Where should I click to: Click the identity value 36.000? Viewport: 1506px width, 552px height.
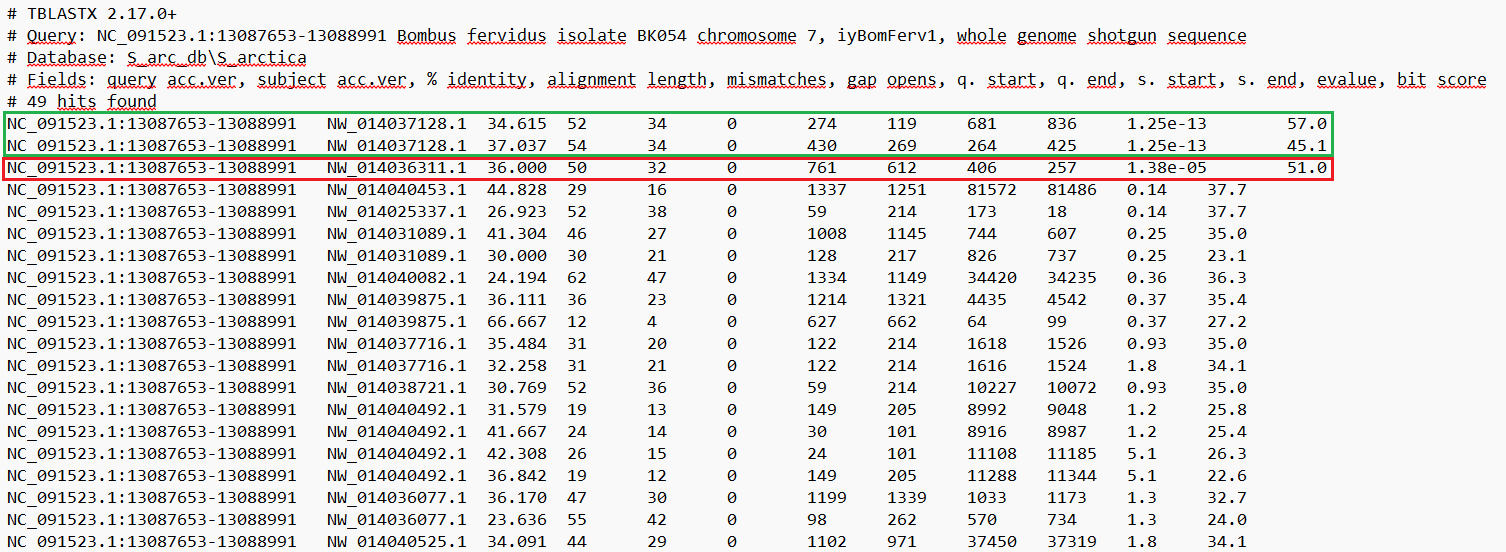[517, 167]
